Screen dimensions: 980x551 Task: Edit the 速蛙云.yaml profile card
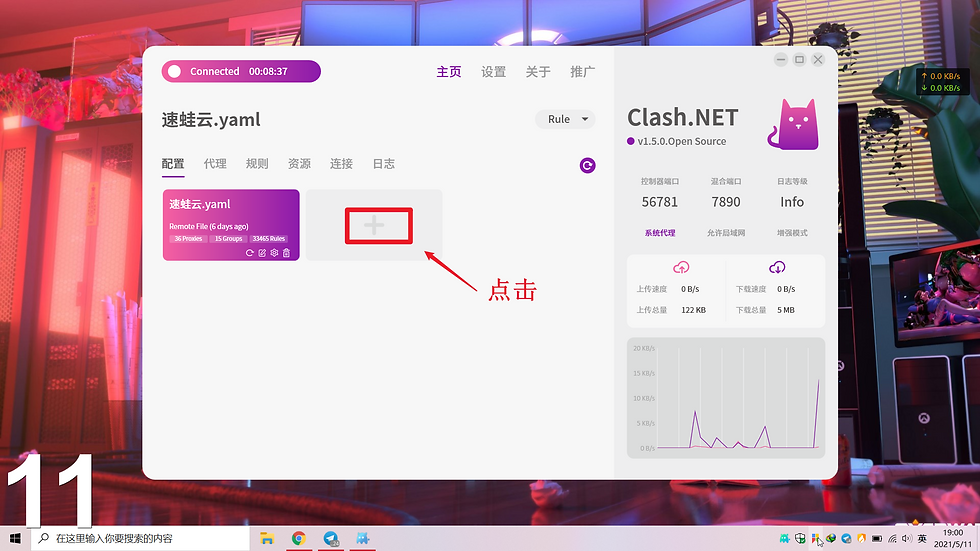tap(262, 253)
